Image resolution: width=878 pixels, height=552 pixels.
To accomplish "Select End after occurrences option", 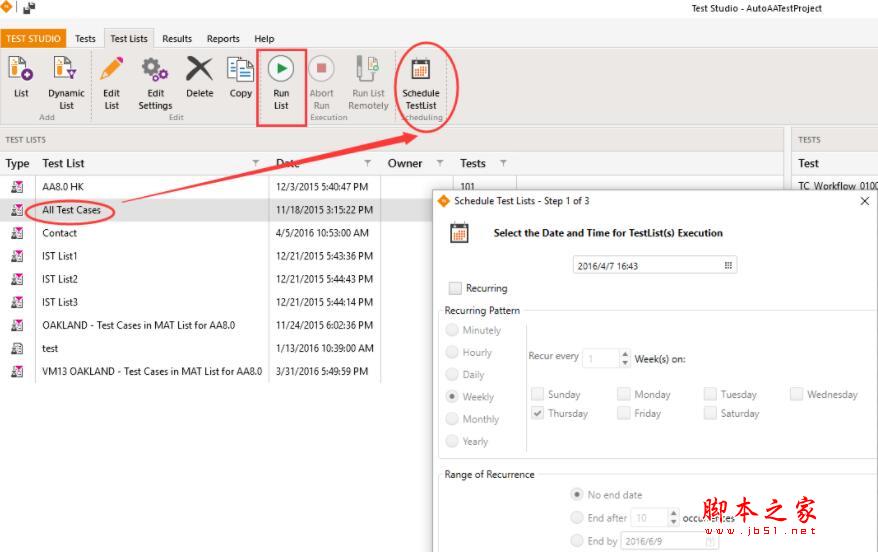I will (x=577, y=518).
